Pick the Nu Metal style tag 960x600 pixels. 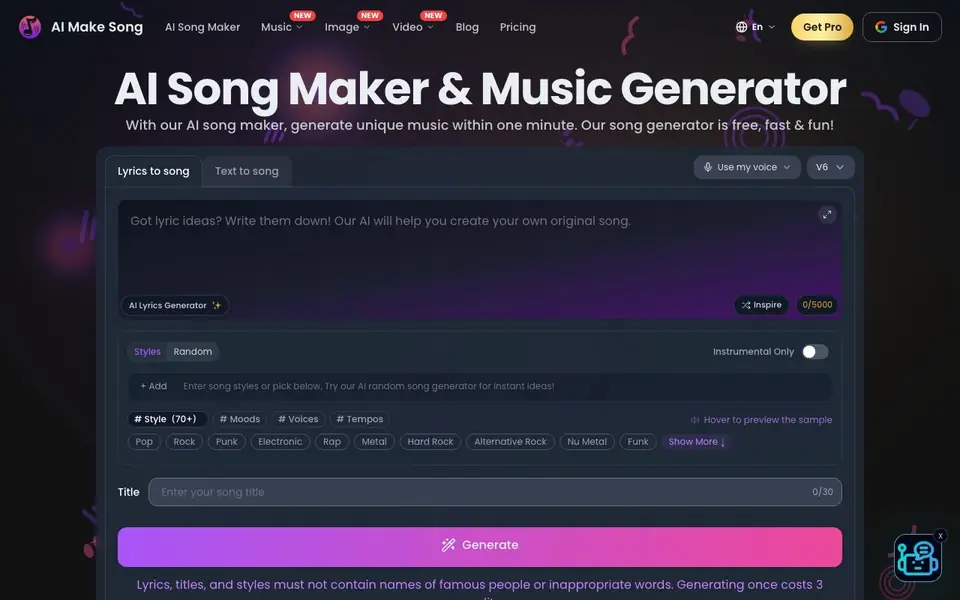point(587,441)
